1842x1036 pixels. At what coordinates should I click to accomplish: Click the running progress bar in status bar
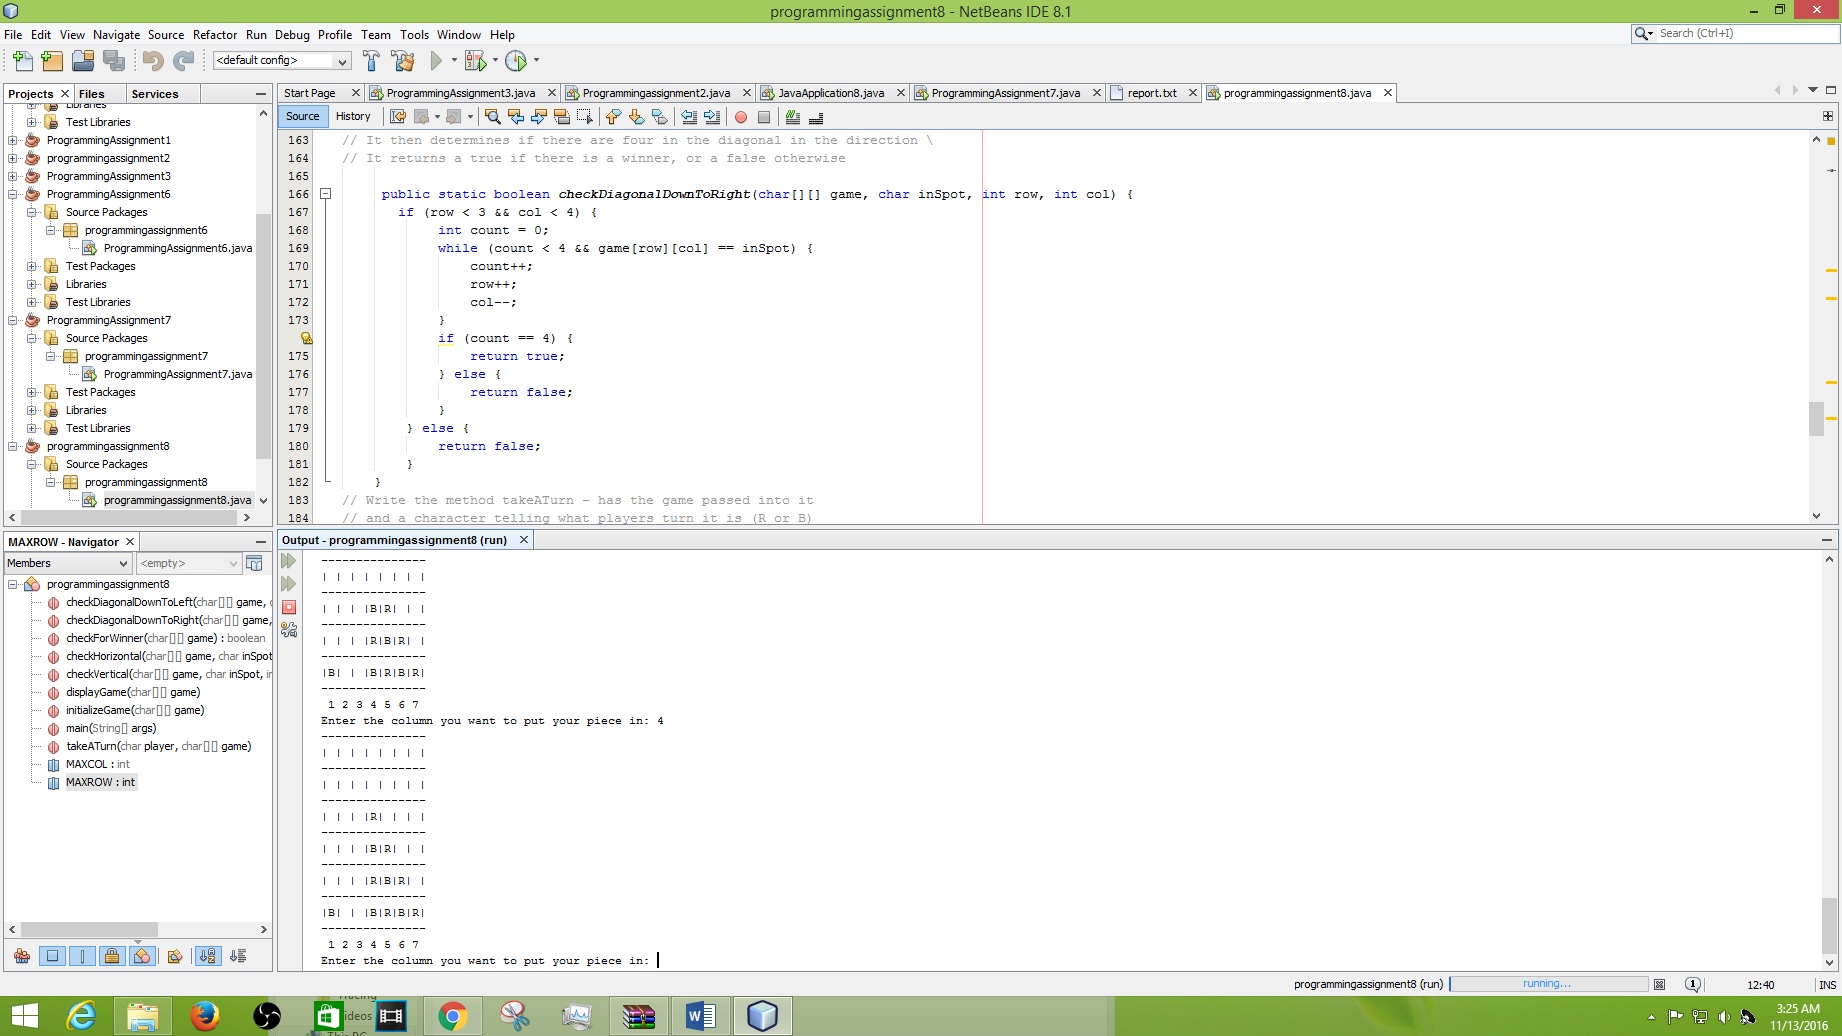1547,984
